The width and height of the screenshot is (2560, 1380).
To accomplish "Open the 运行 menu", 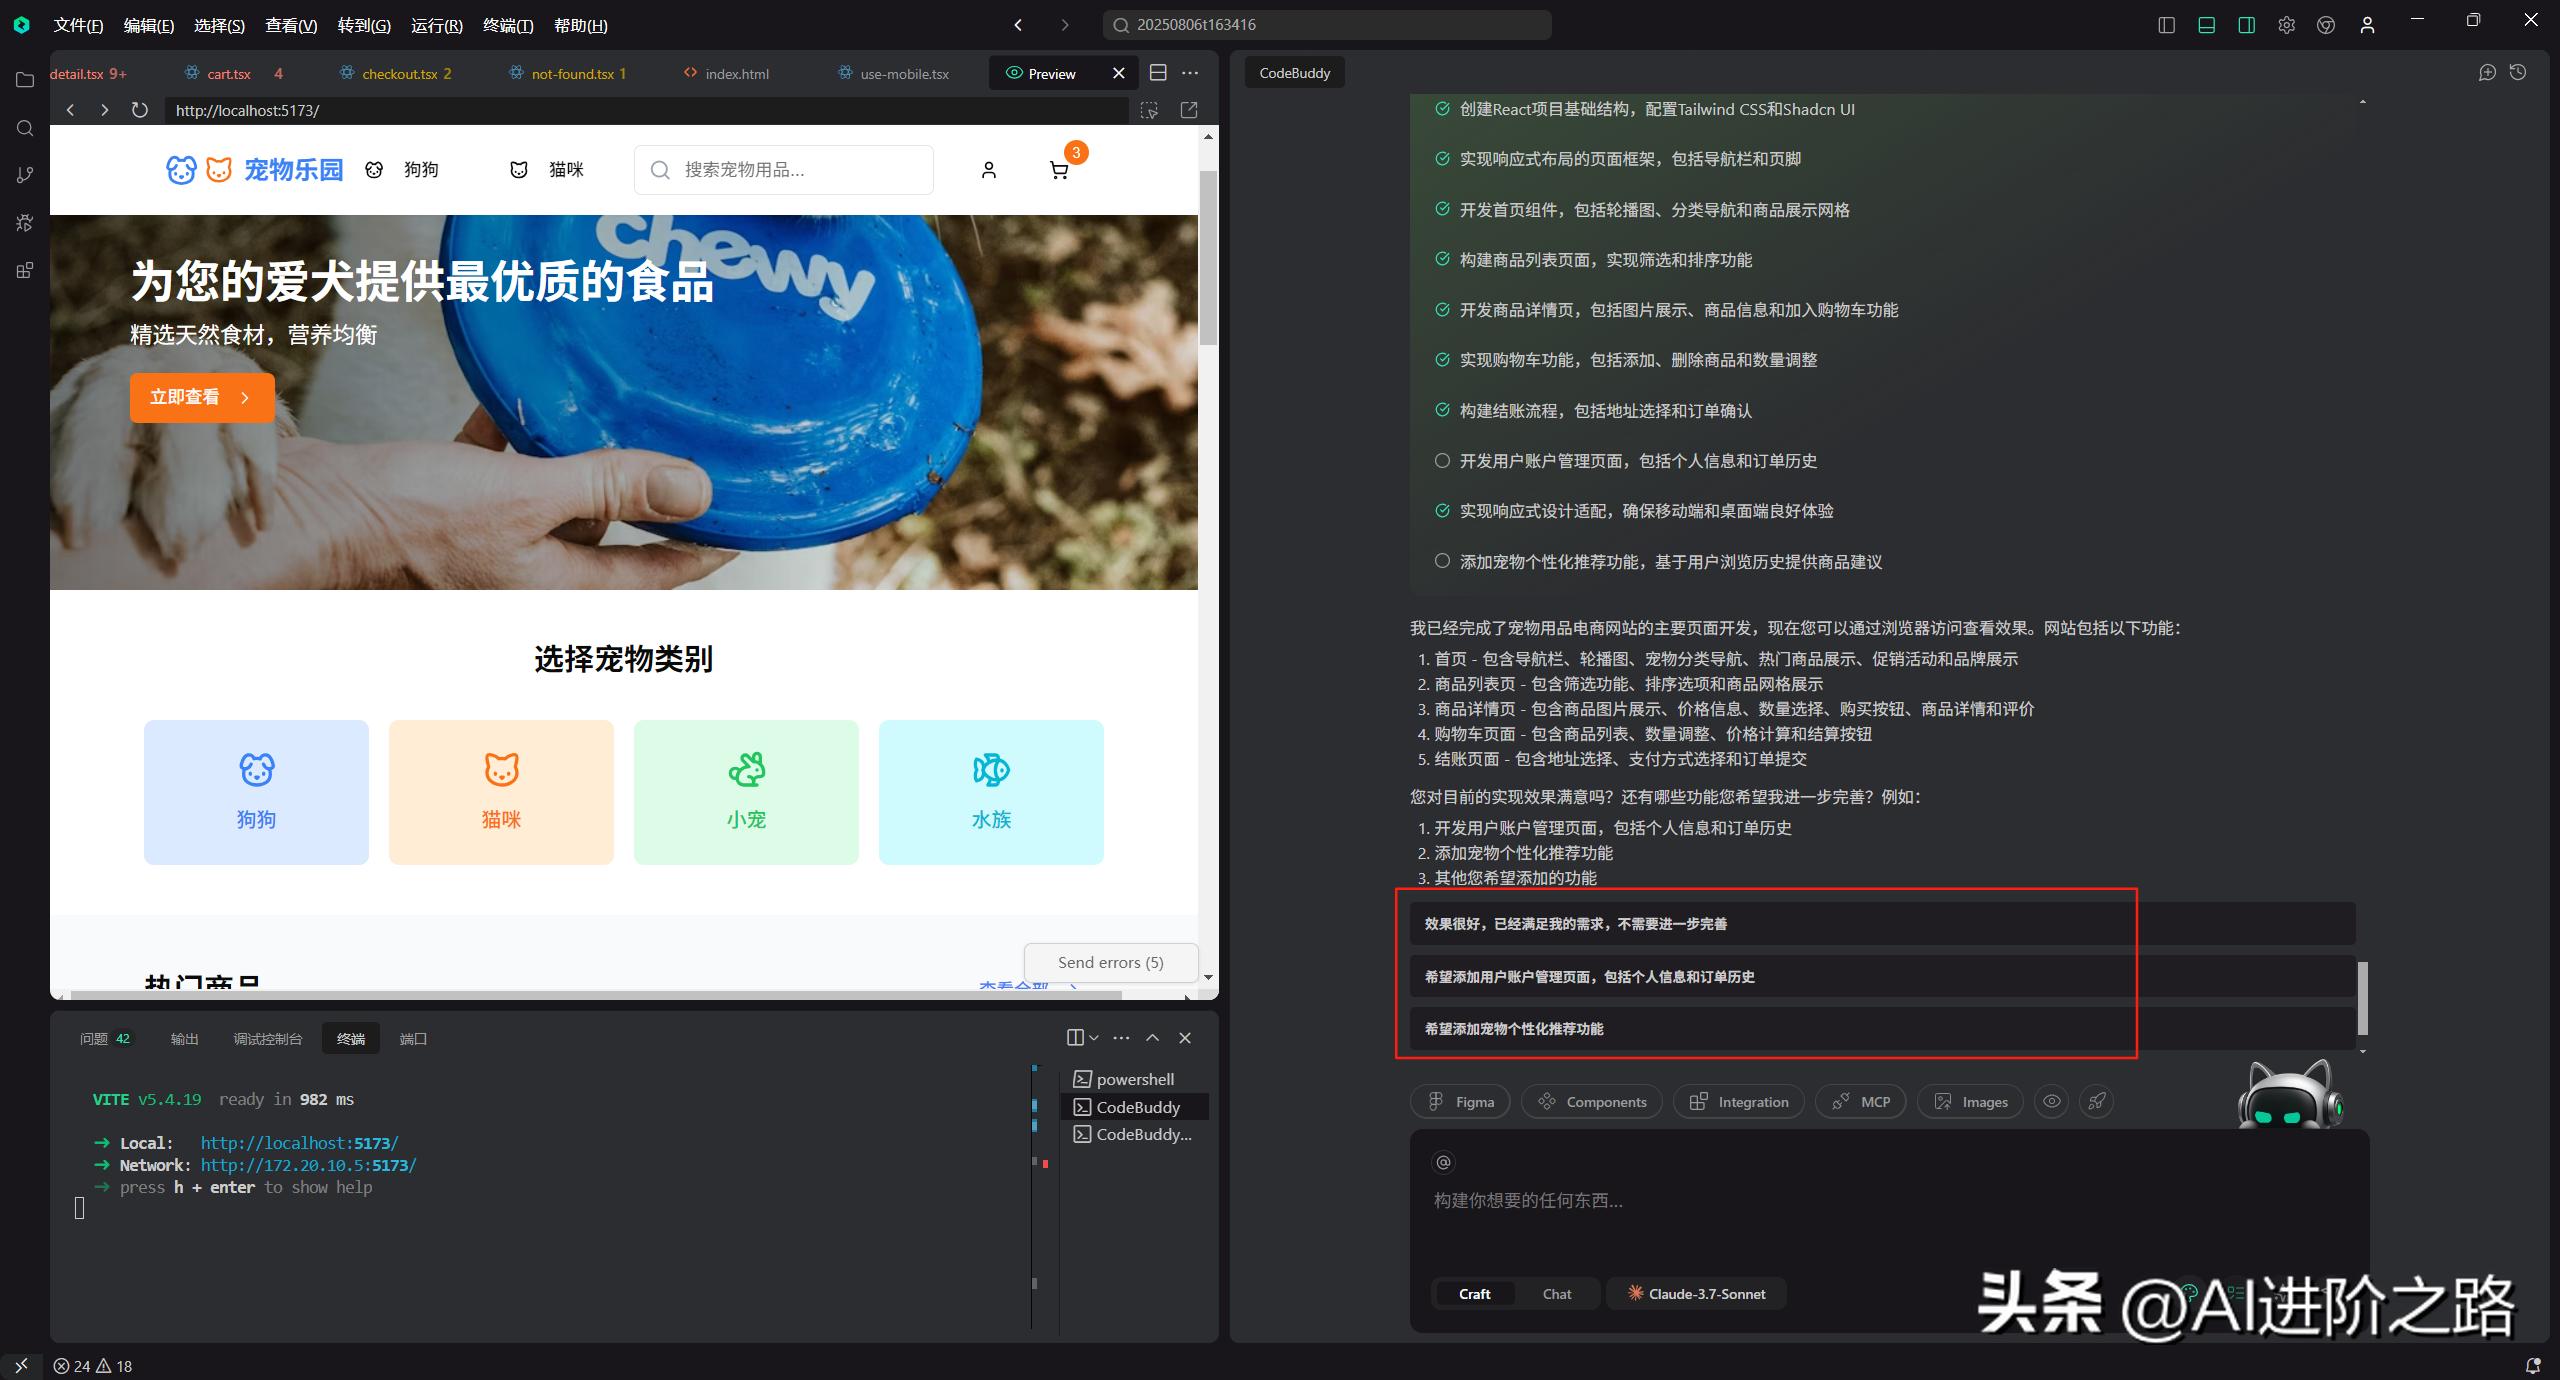I will click(435, 25).
